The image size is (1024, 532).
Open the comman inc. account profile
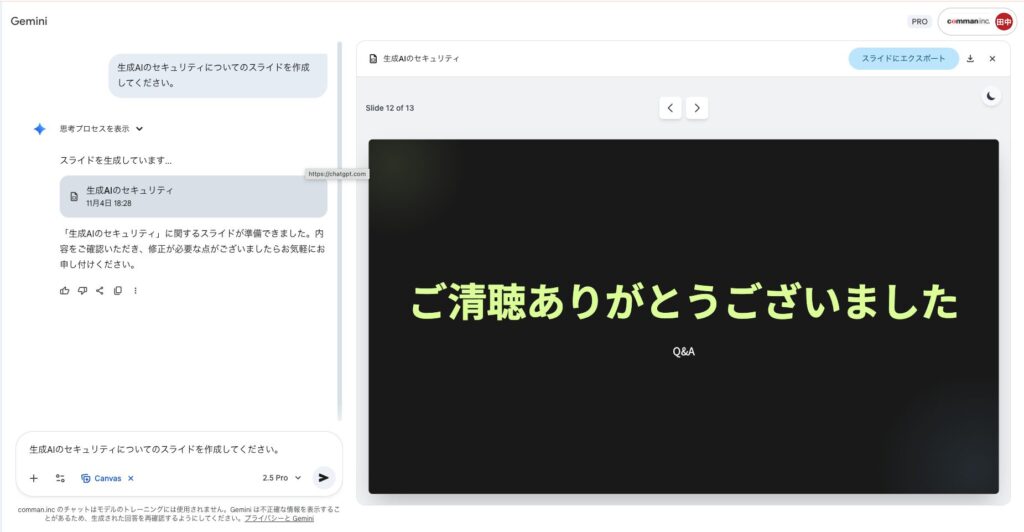tap(978, 21)
